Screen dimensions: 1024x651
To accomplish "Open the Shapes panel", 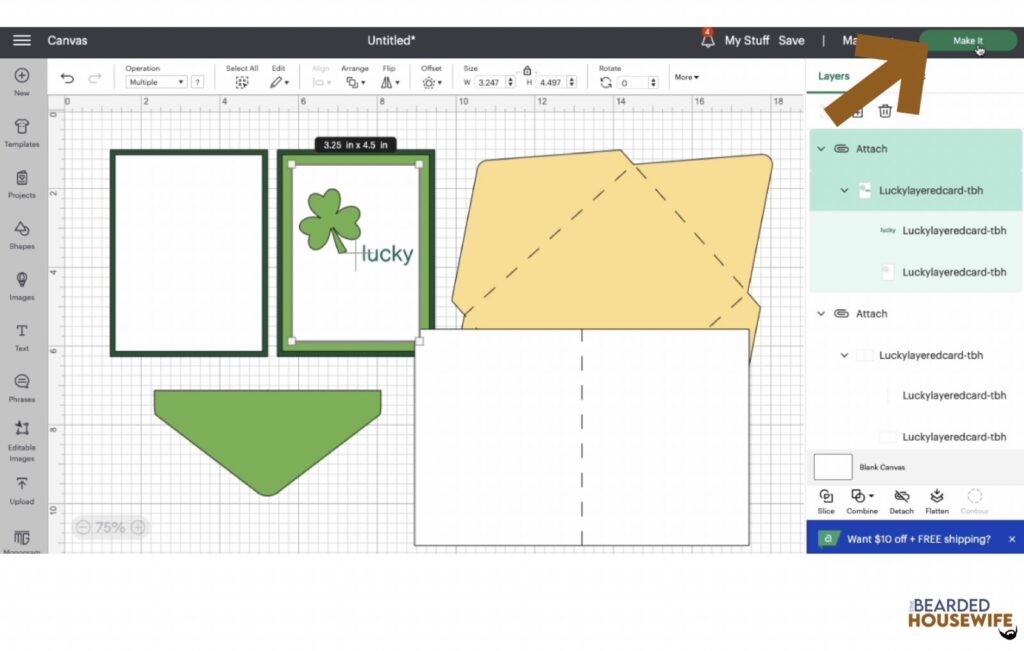I will pos(21,232).
